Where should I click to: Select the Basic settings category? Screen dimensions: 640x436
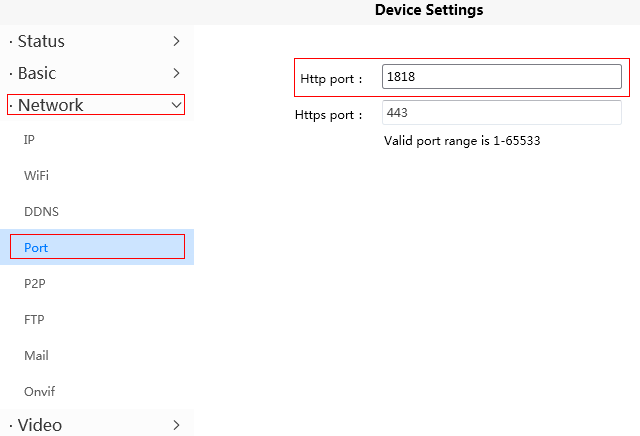click(x=37, y=73)
